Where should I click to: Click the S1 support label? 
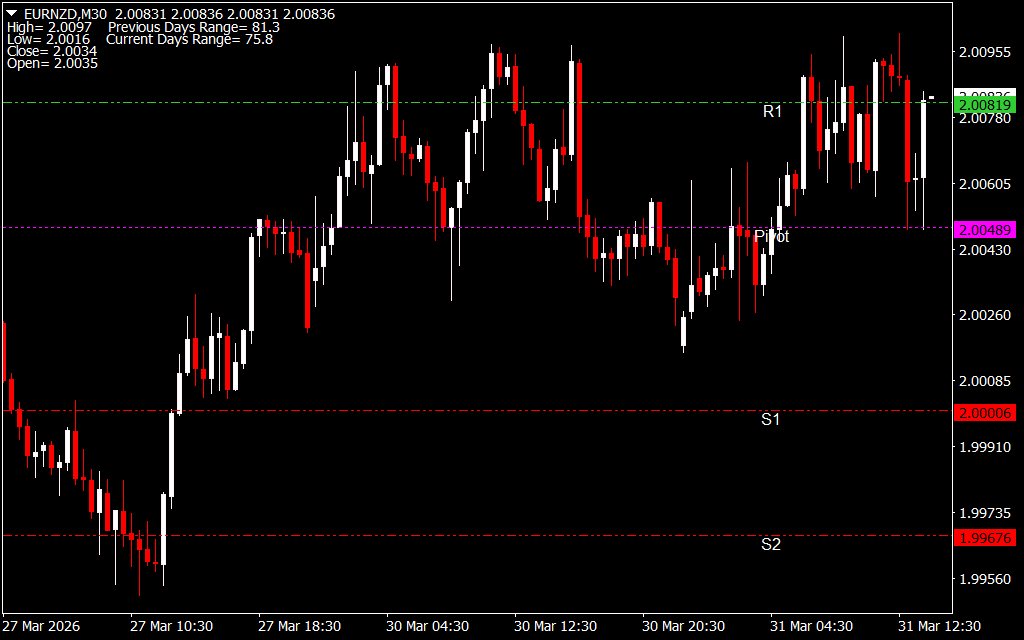[770, 419]
